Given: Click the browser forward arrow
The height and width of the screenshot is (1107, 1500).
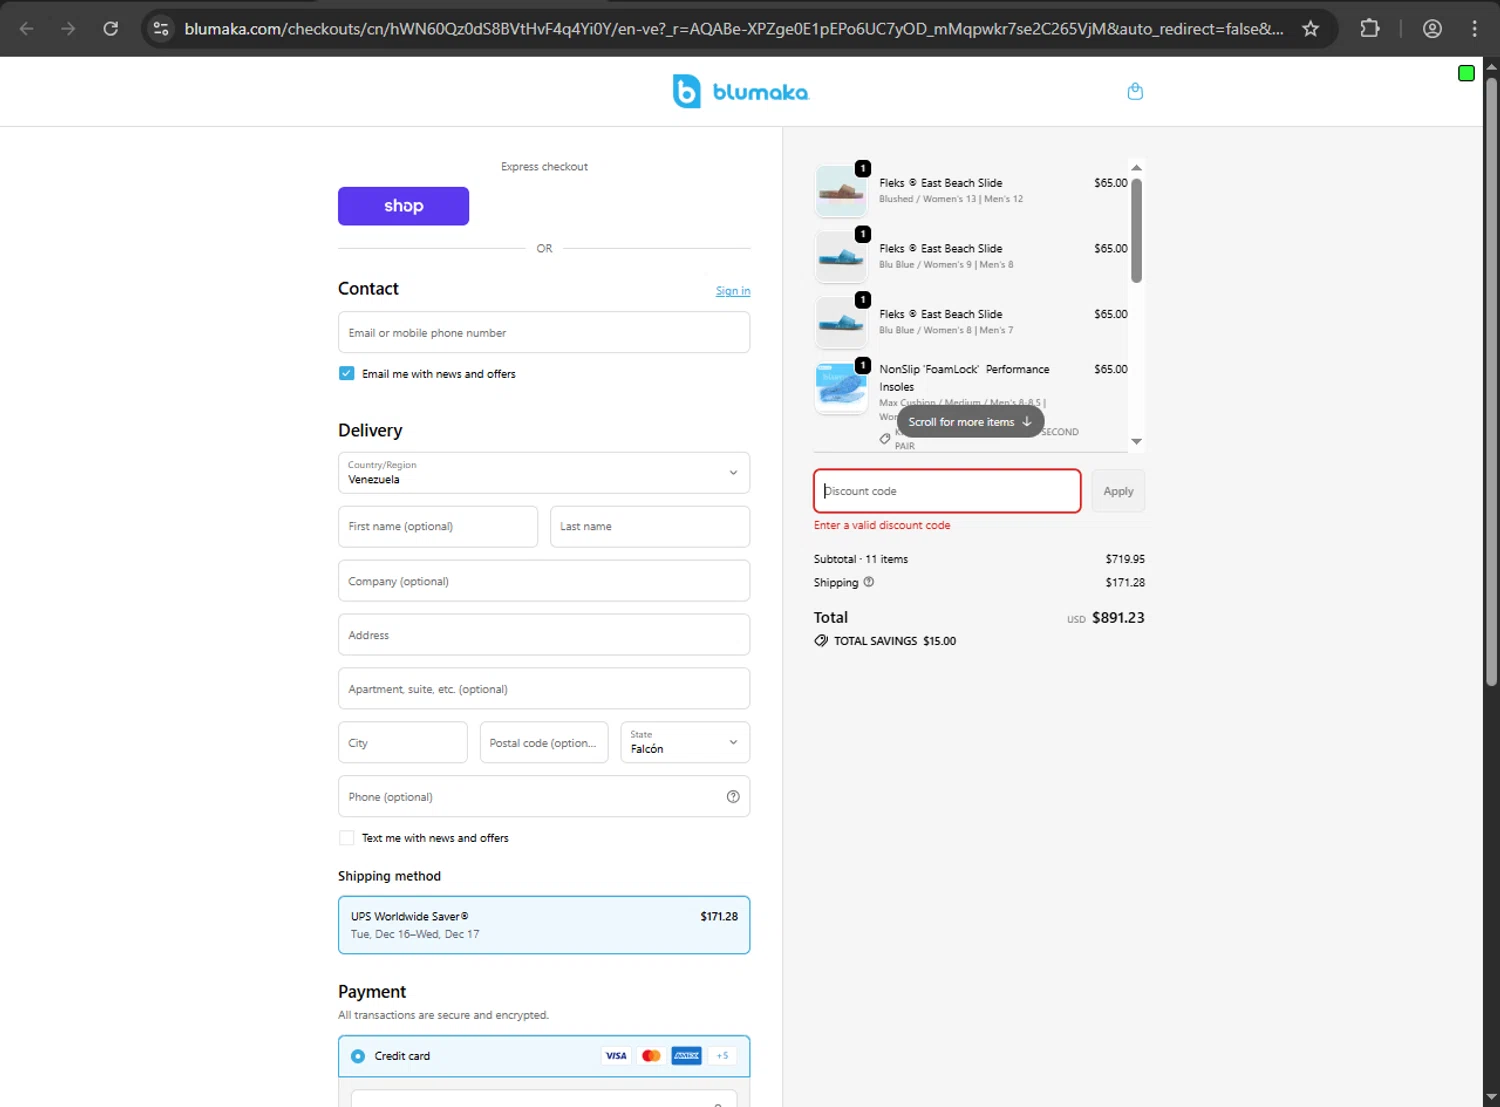Looking at the screenshot, I should click(x=68, y=28).
